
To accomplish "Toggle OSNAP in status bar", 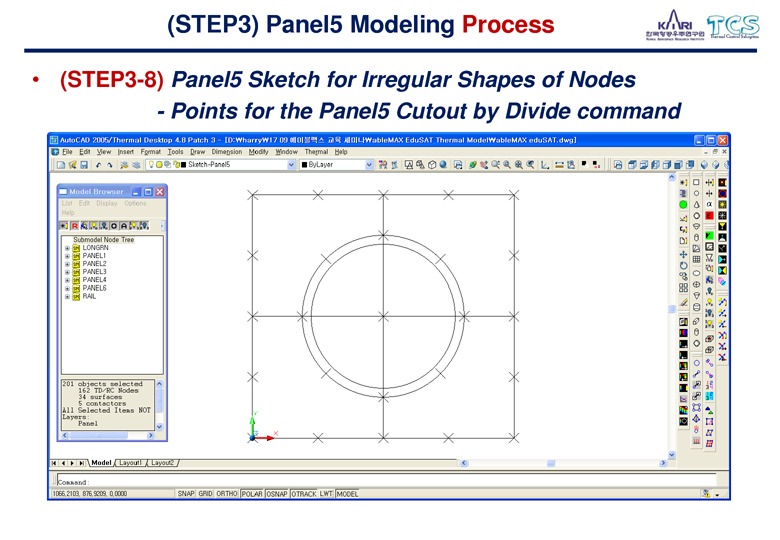I will pyautogui.click(x=277, y=494).
